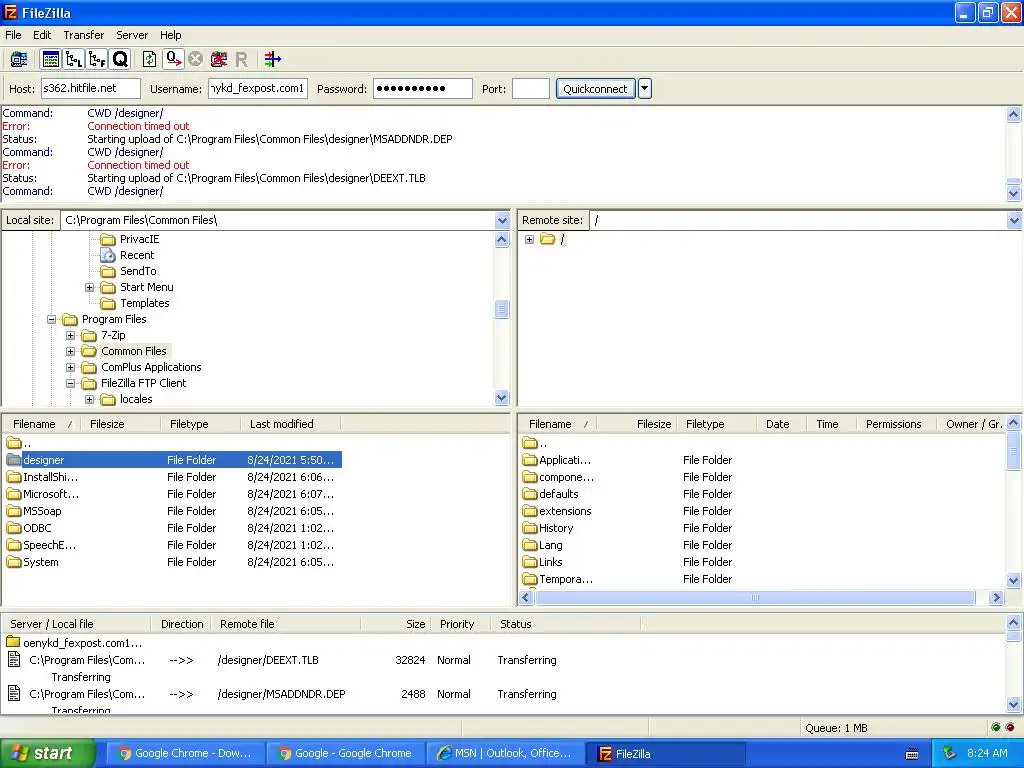Image resolution: width=1024 pixels, height=768 pixels.
Task: Collapse the Program Files tree node
Action: coord(52,319)
